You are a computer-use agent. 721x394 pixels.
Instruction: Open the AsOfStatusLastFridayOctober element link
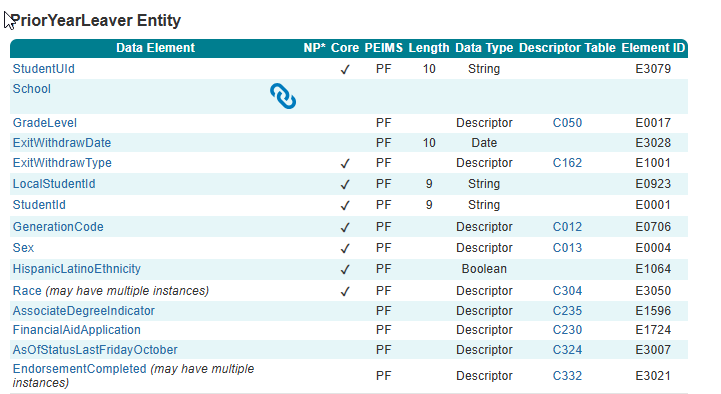(95, 350)
